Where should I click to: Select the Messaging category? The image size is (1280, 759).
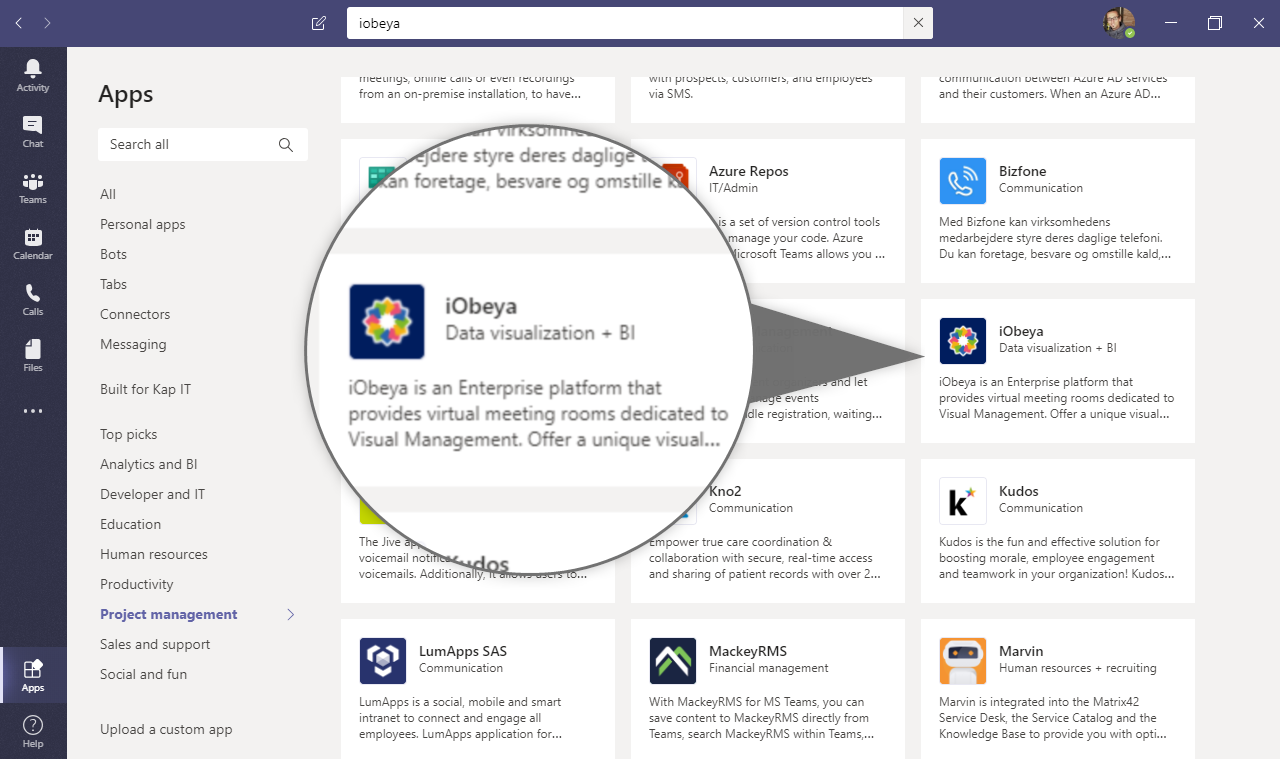pyautogui.click(x=133, y=344)
